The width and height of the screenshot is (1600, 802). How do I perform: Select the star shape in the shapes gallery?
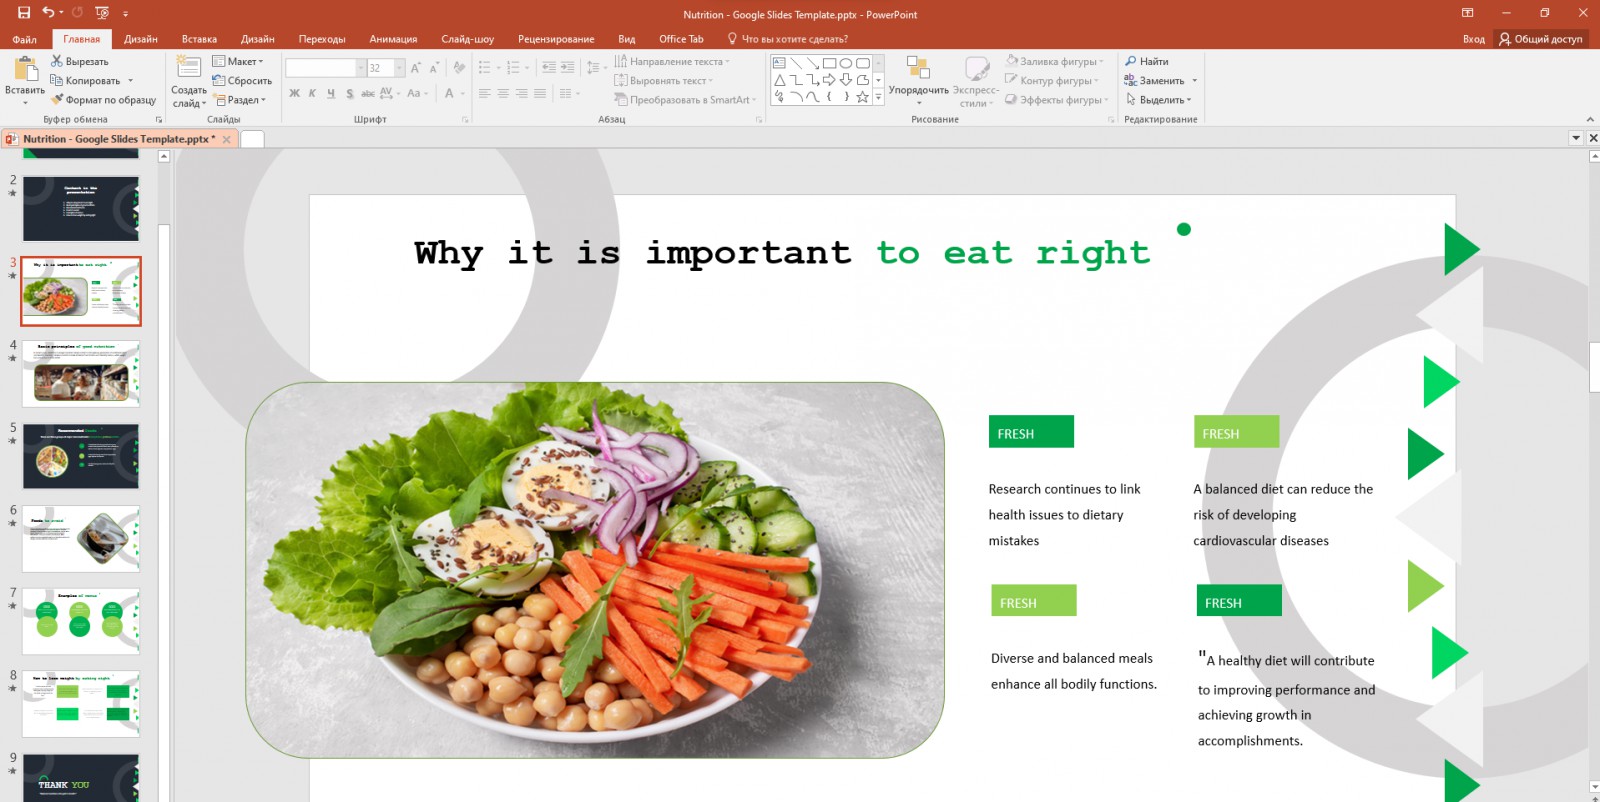click(862, 97)
